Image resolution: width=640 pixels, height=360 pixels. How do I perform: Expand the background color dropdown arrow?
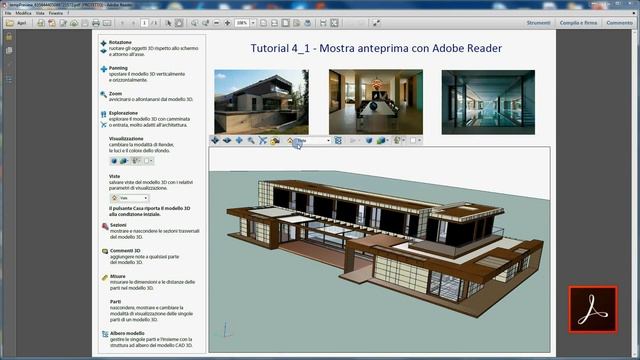click(420, 140)
